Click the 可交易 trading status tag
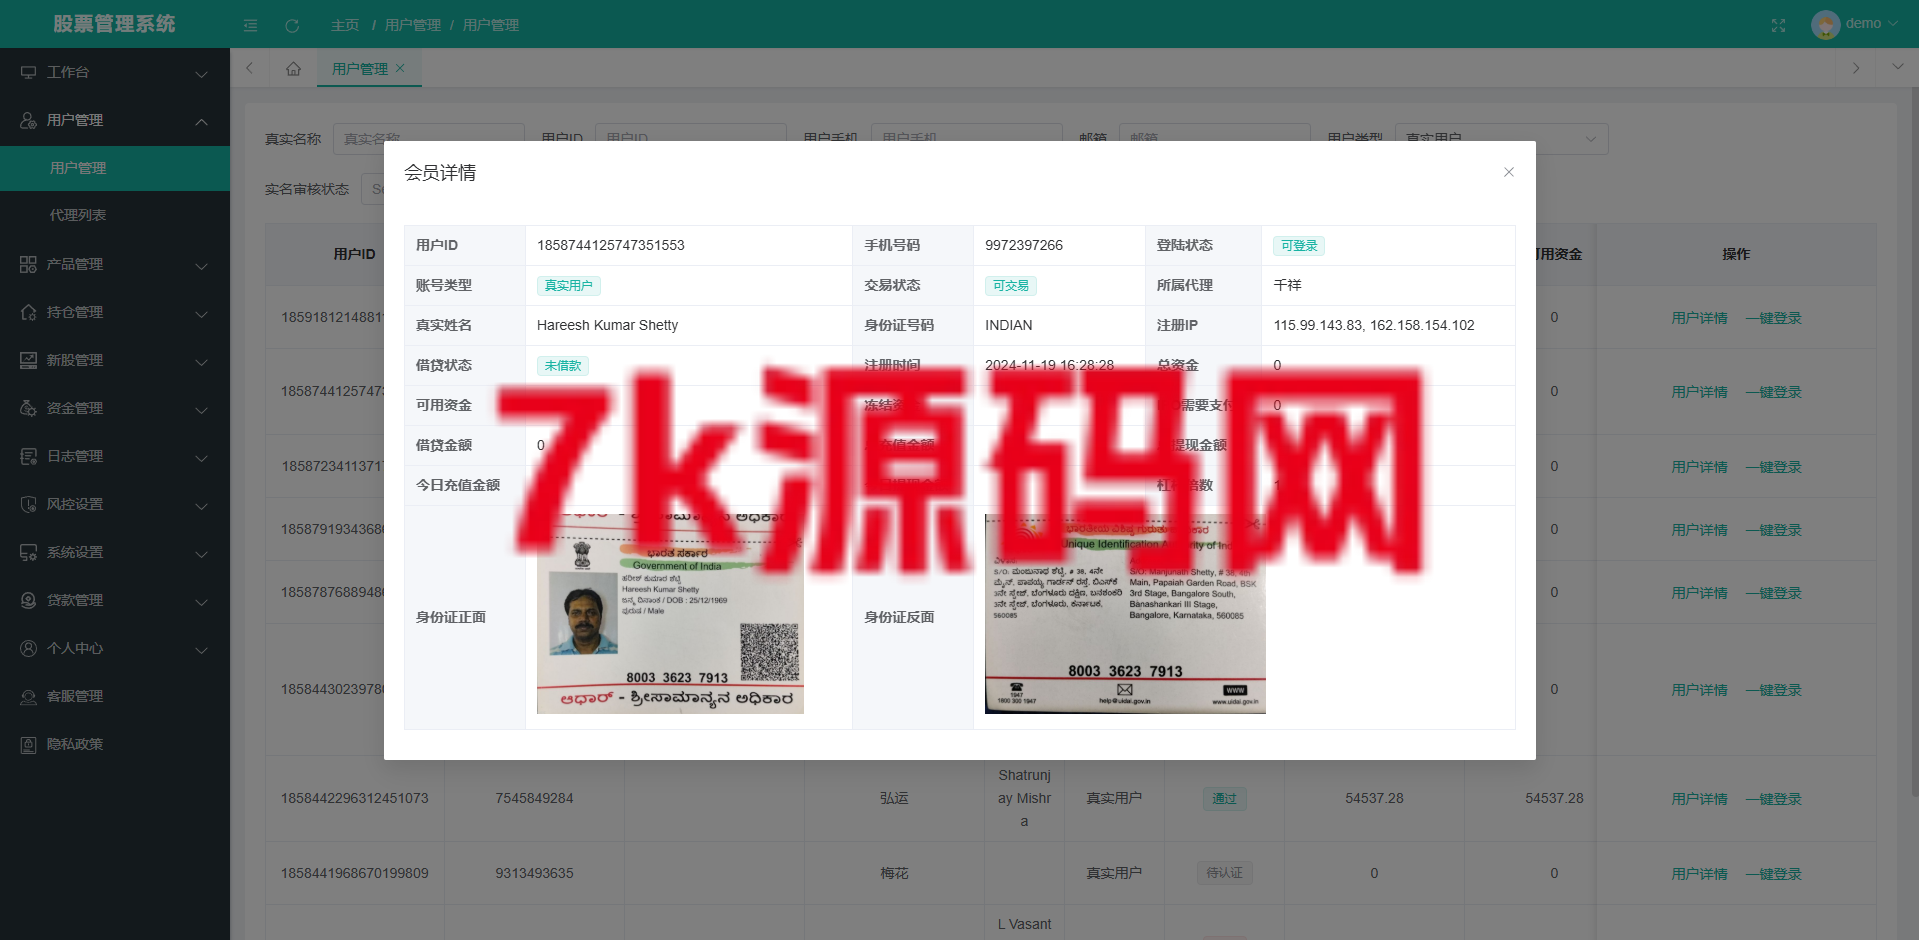 1010,285
